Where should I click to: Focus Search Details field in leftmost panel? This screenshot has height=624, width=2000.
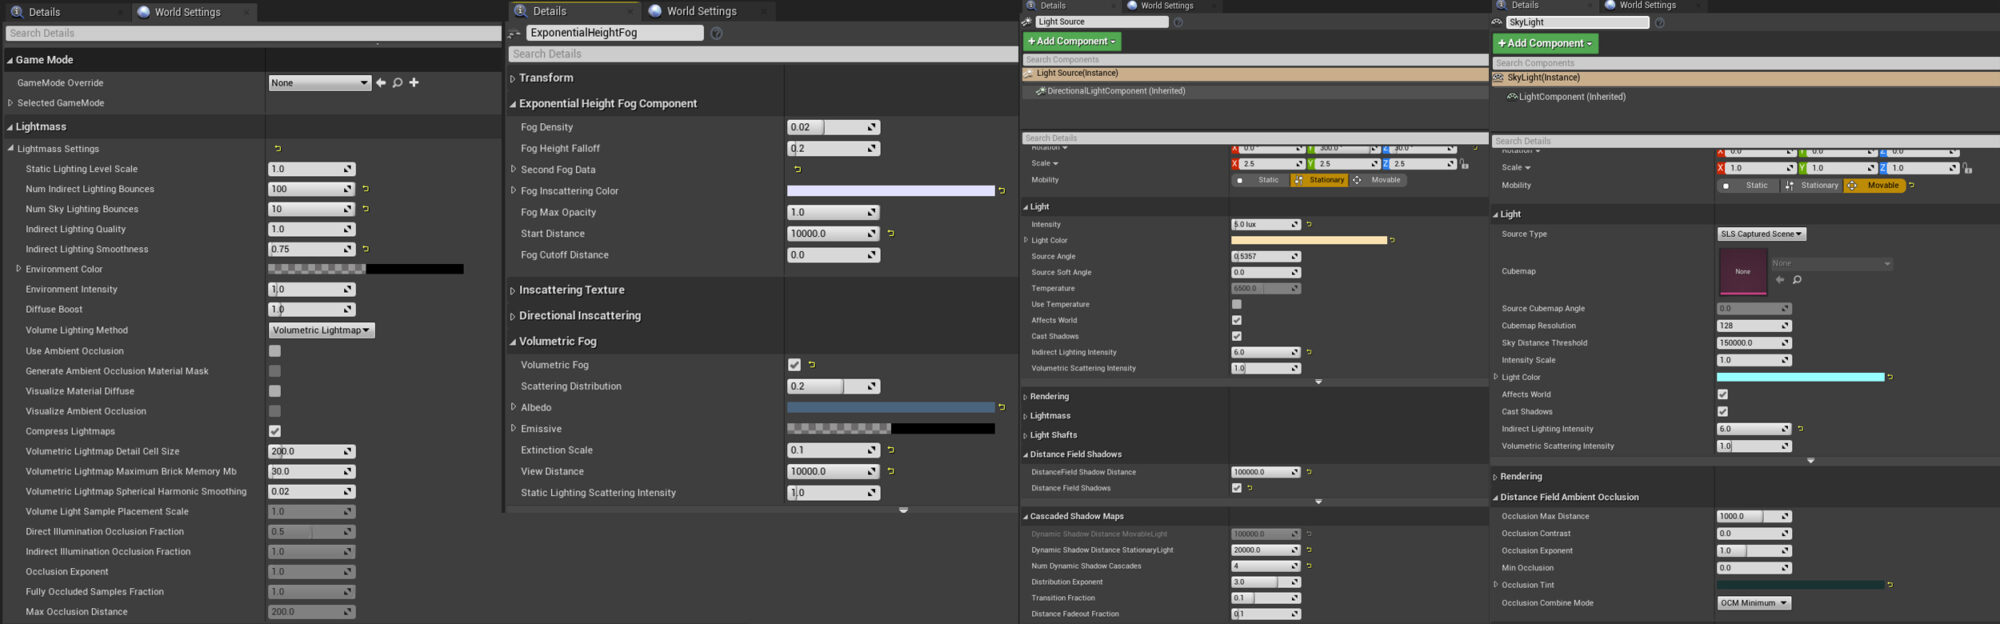click(x=253, y=34)
